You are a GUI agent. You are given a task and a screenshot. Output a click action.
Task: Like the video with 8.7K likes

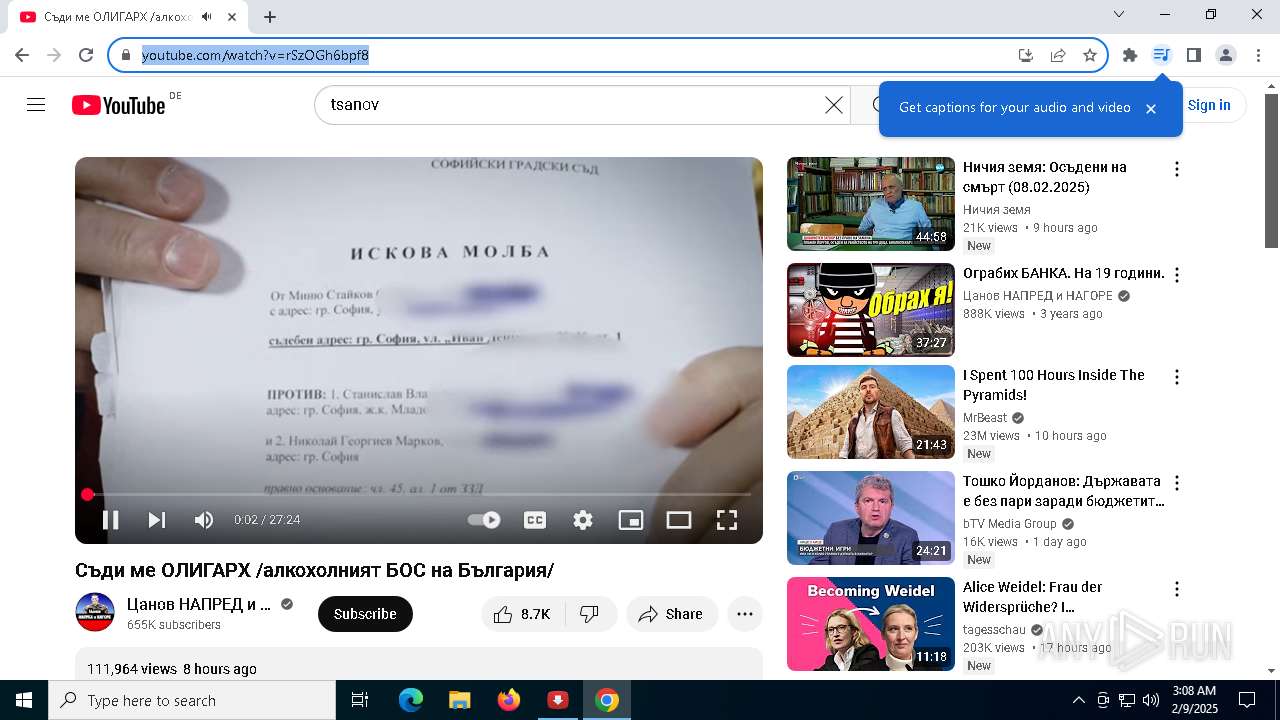coord(523,614)
